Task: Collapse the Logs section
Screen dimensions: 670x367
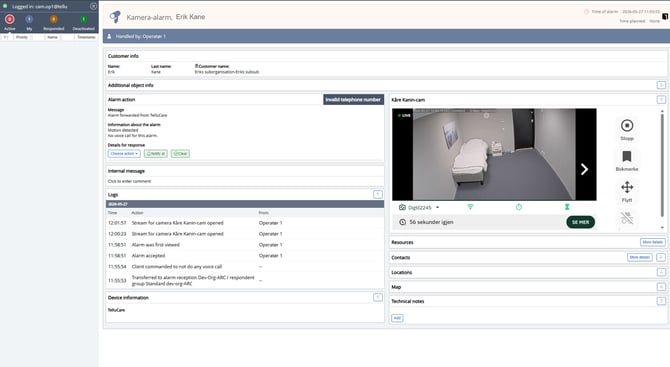Action: pos(378,194)
